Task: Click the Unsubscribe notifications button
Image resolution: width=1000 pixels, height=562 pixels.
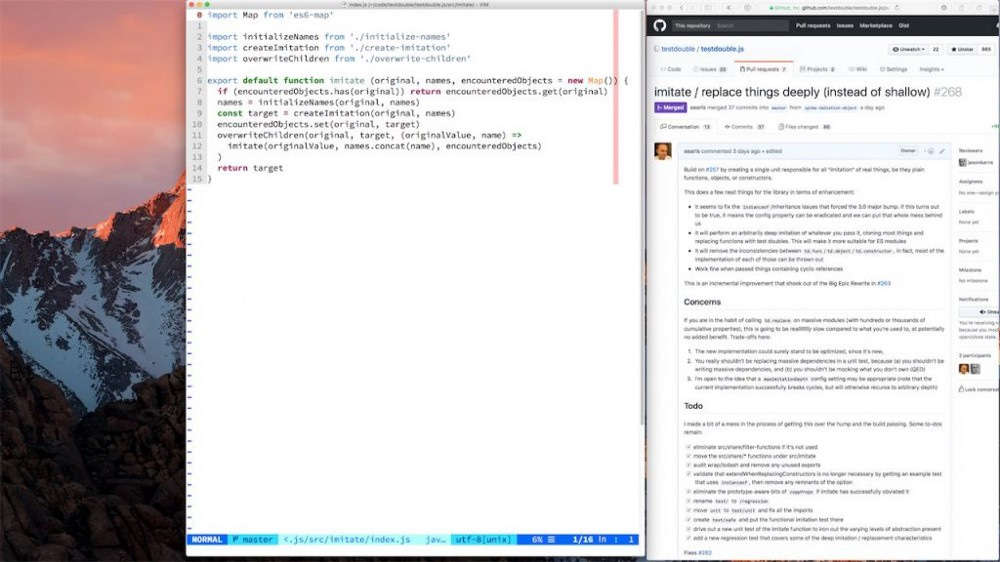Action: click(980, 312)
